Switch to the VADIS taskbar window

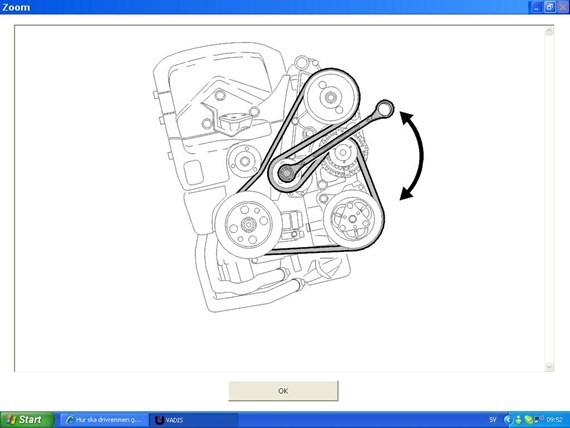tap(194, 420)
